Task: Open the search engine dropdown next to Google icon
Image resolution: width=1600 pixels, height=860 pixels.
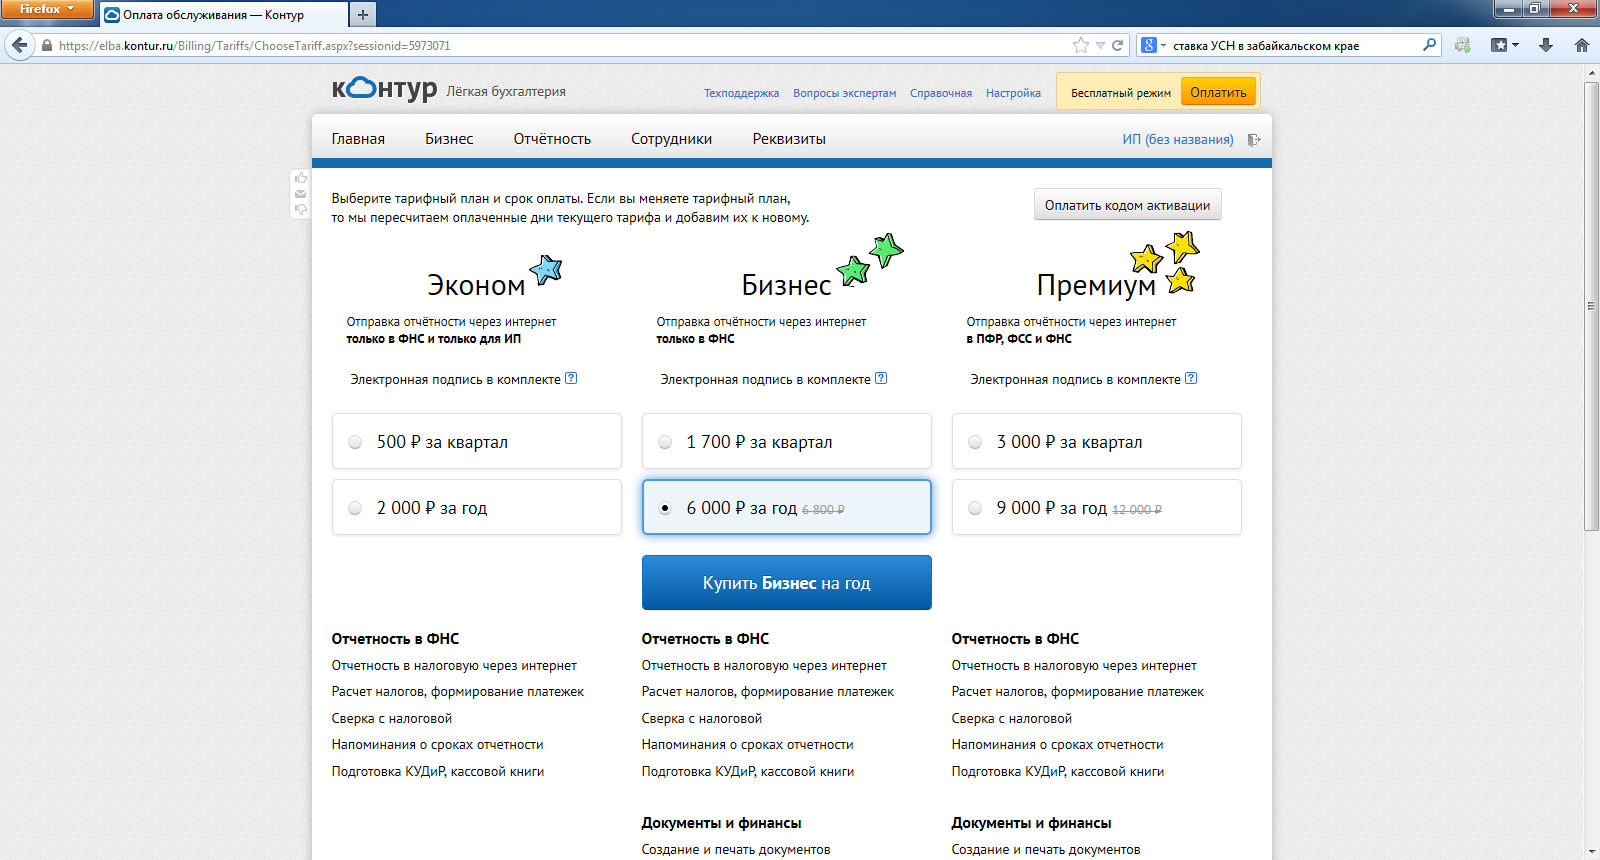Action: [1163, 45]
